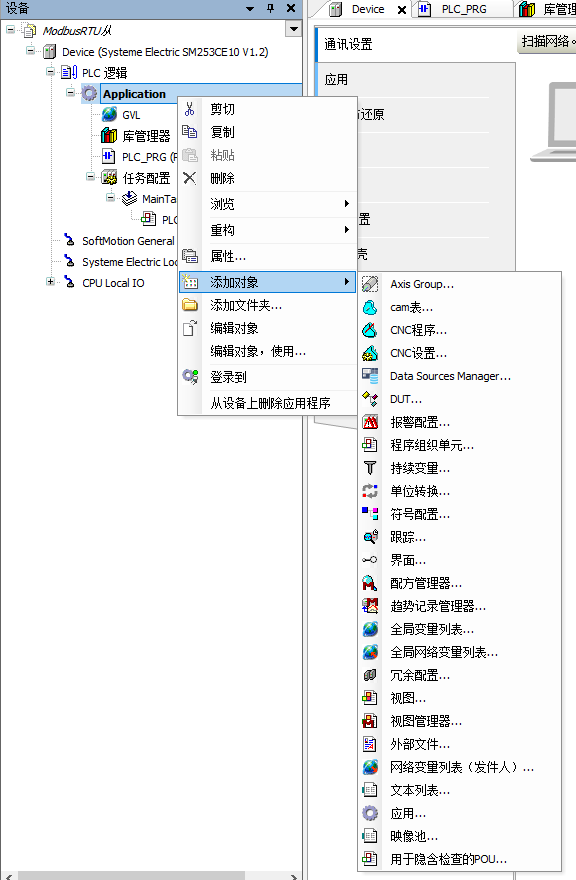
Task: Select 编辑对象 in the context menu
Action: tap(267, 328)
